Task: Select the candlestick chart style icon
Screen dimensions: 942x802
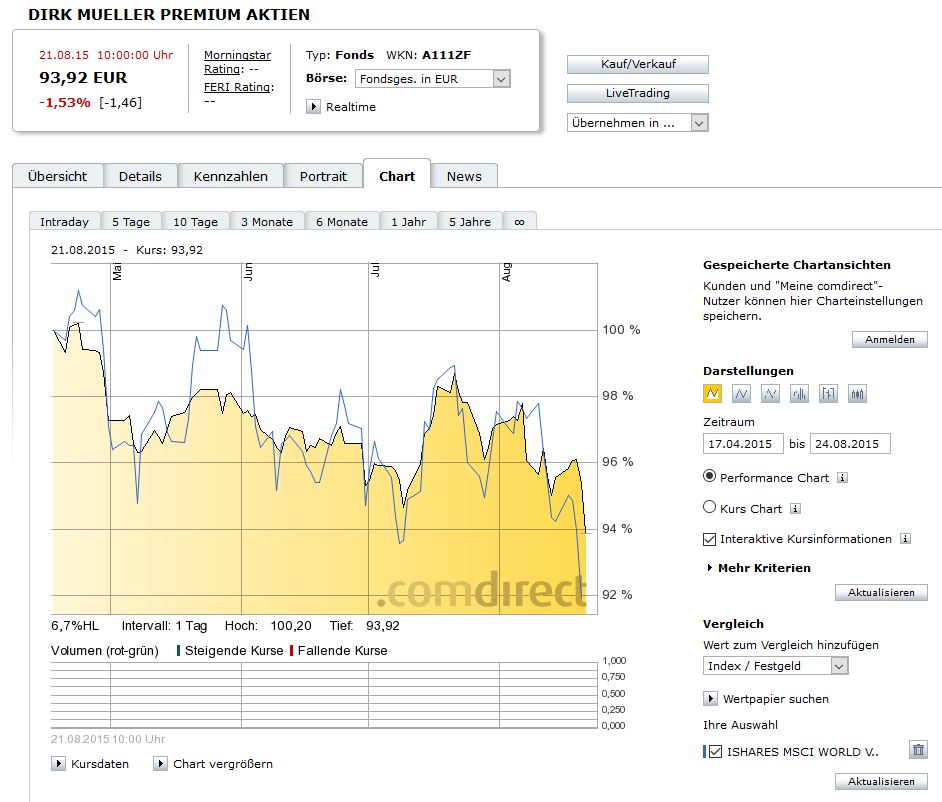Action: coord(857,393)
